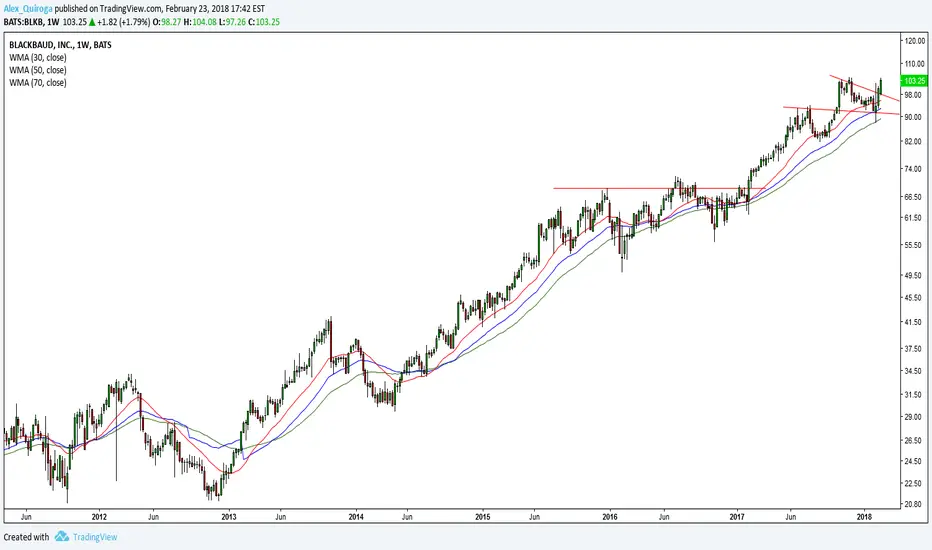Select the WMA (50, close) indicator label
This screenshot has width=932, height=550.
37,70
